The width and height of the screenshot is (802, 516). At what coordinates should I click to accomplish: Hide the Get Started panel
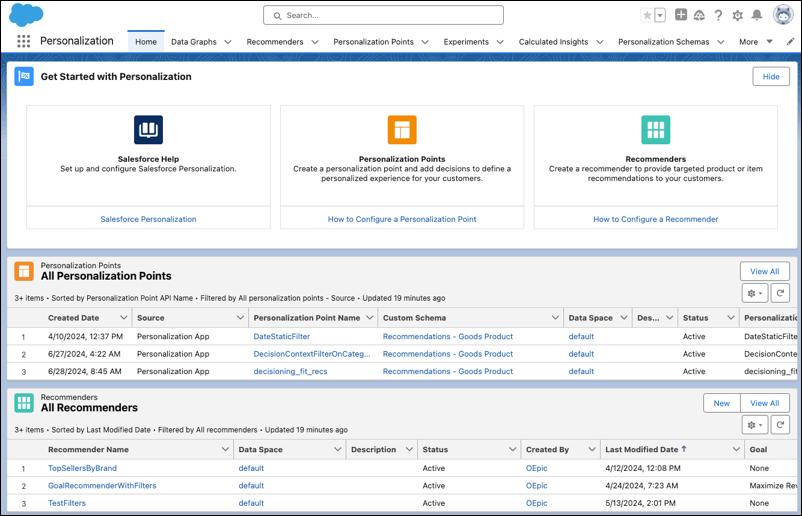pos(770,77)
